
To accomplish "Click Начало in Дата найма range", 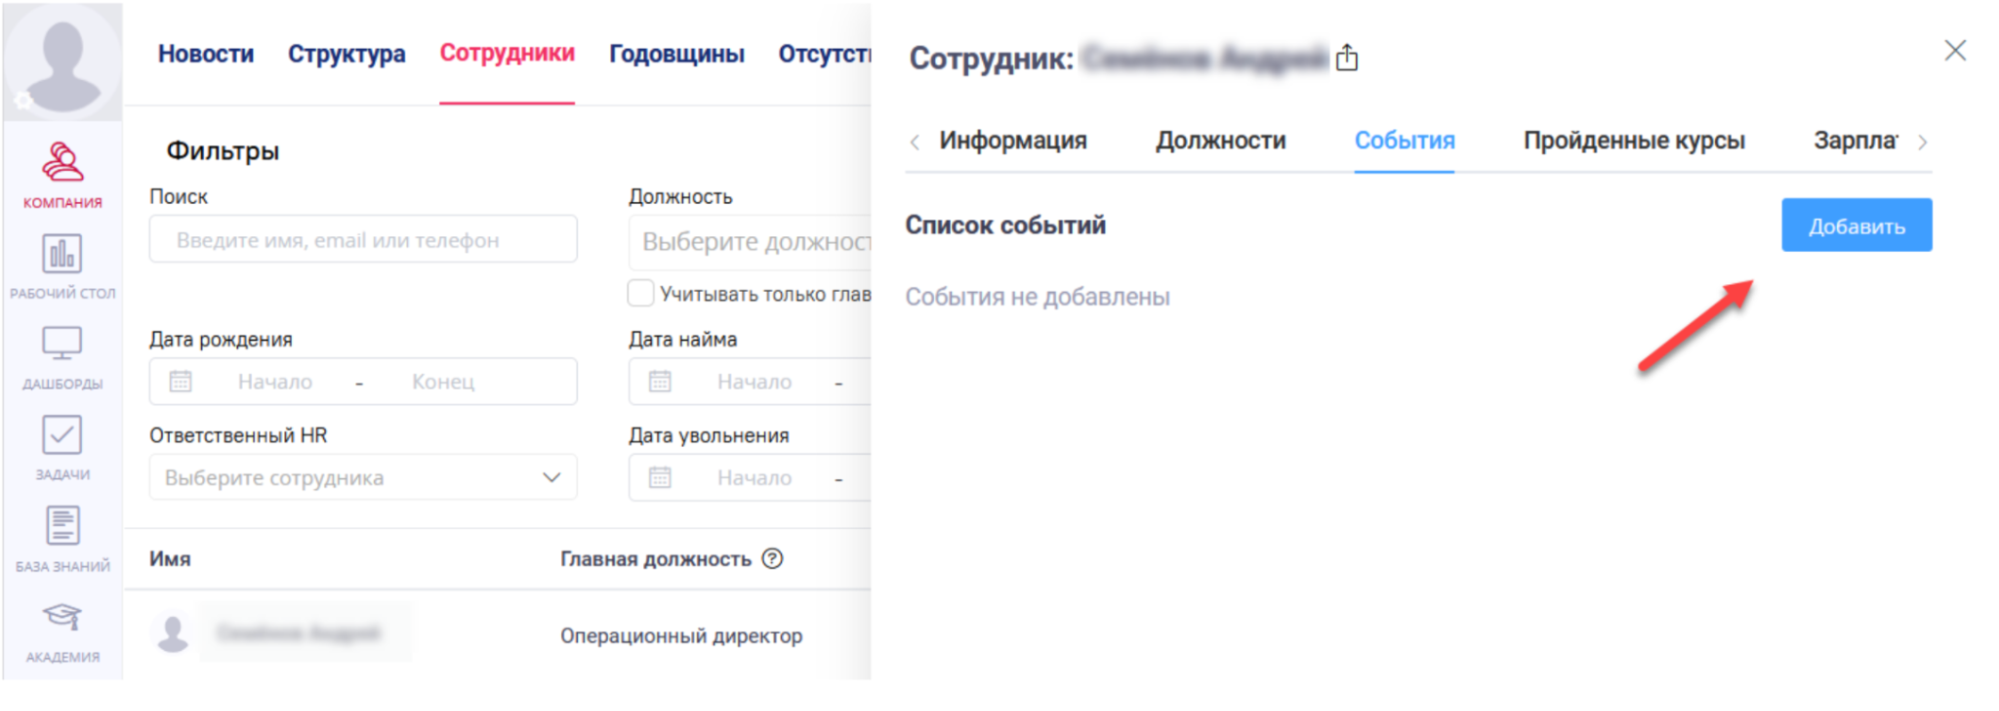I will (754, 381).
